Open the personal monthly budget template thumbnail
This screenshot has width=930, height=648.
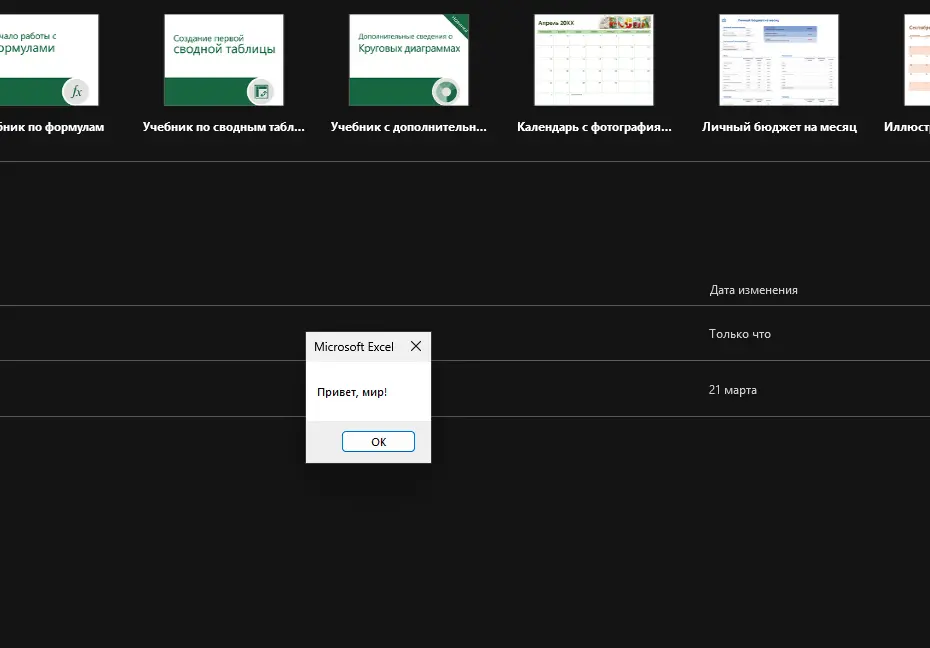778,60
